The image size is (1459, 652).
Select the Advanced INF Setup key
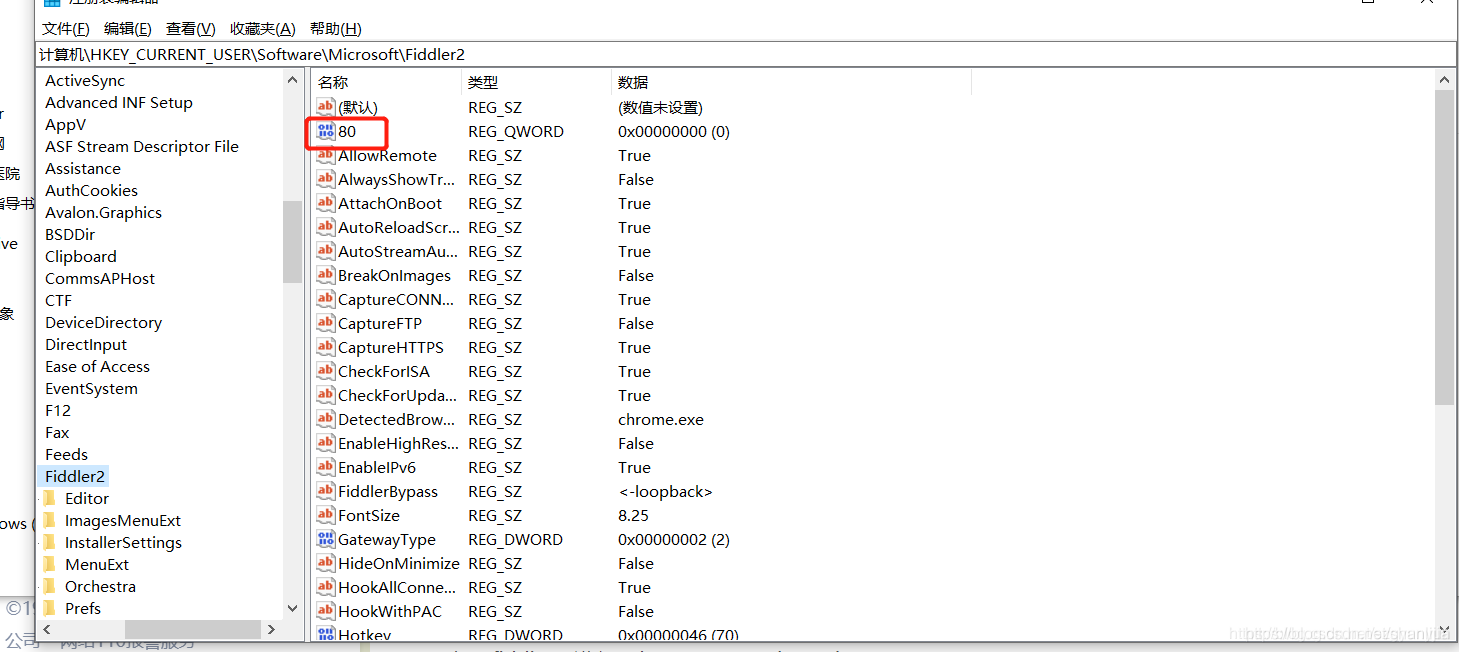pos(119,102)
